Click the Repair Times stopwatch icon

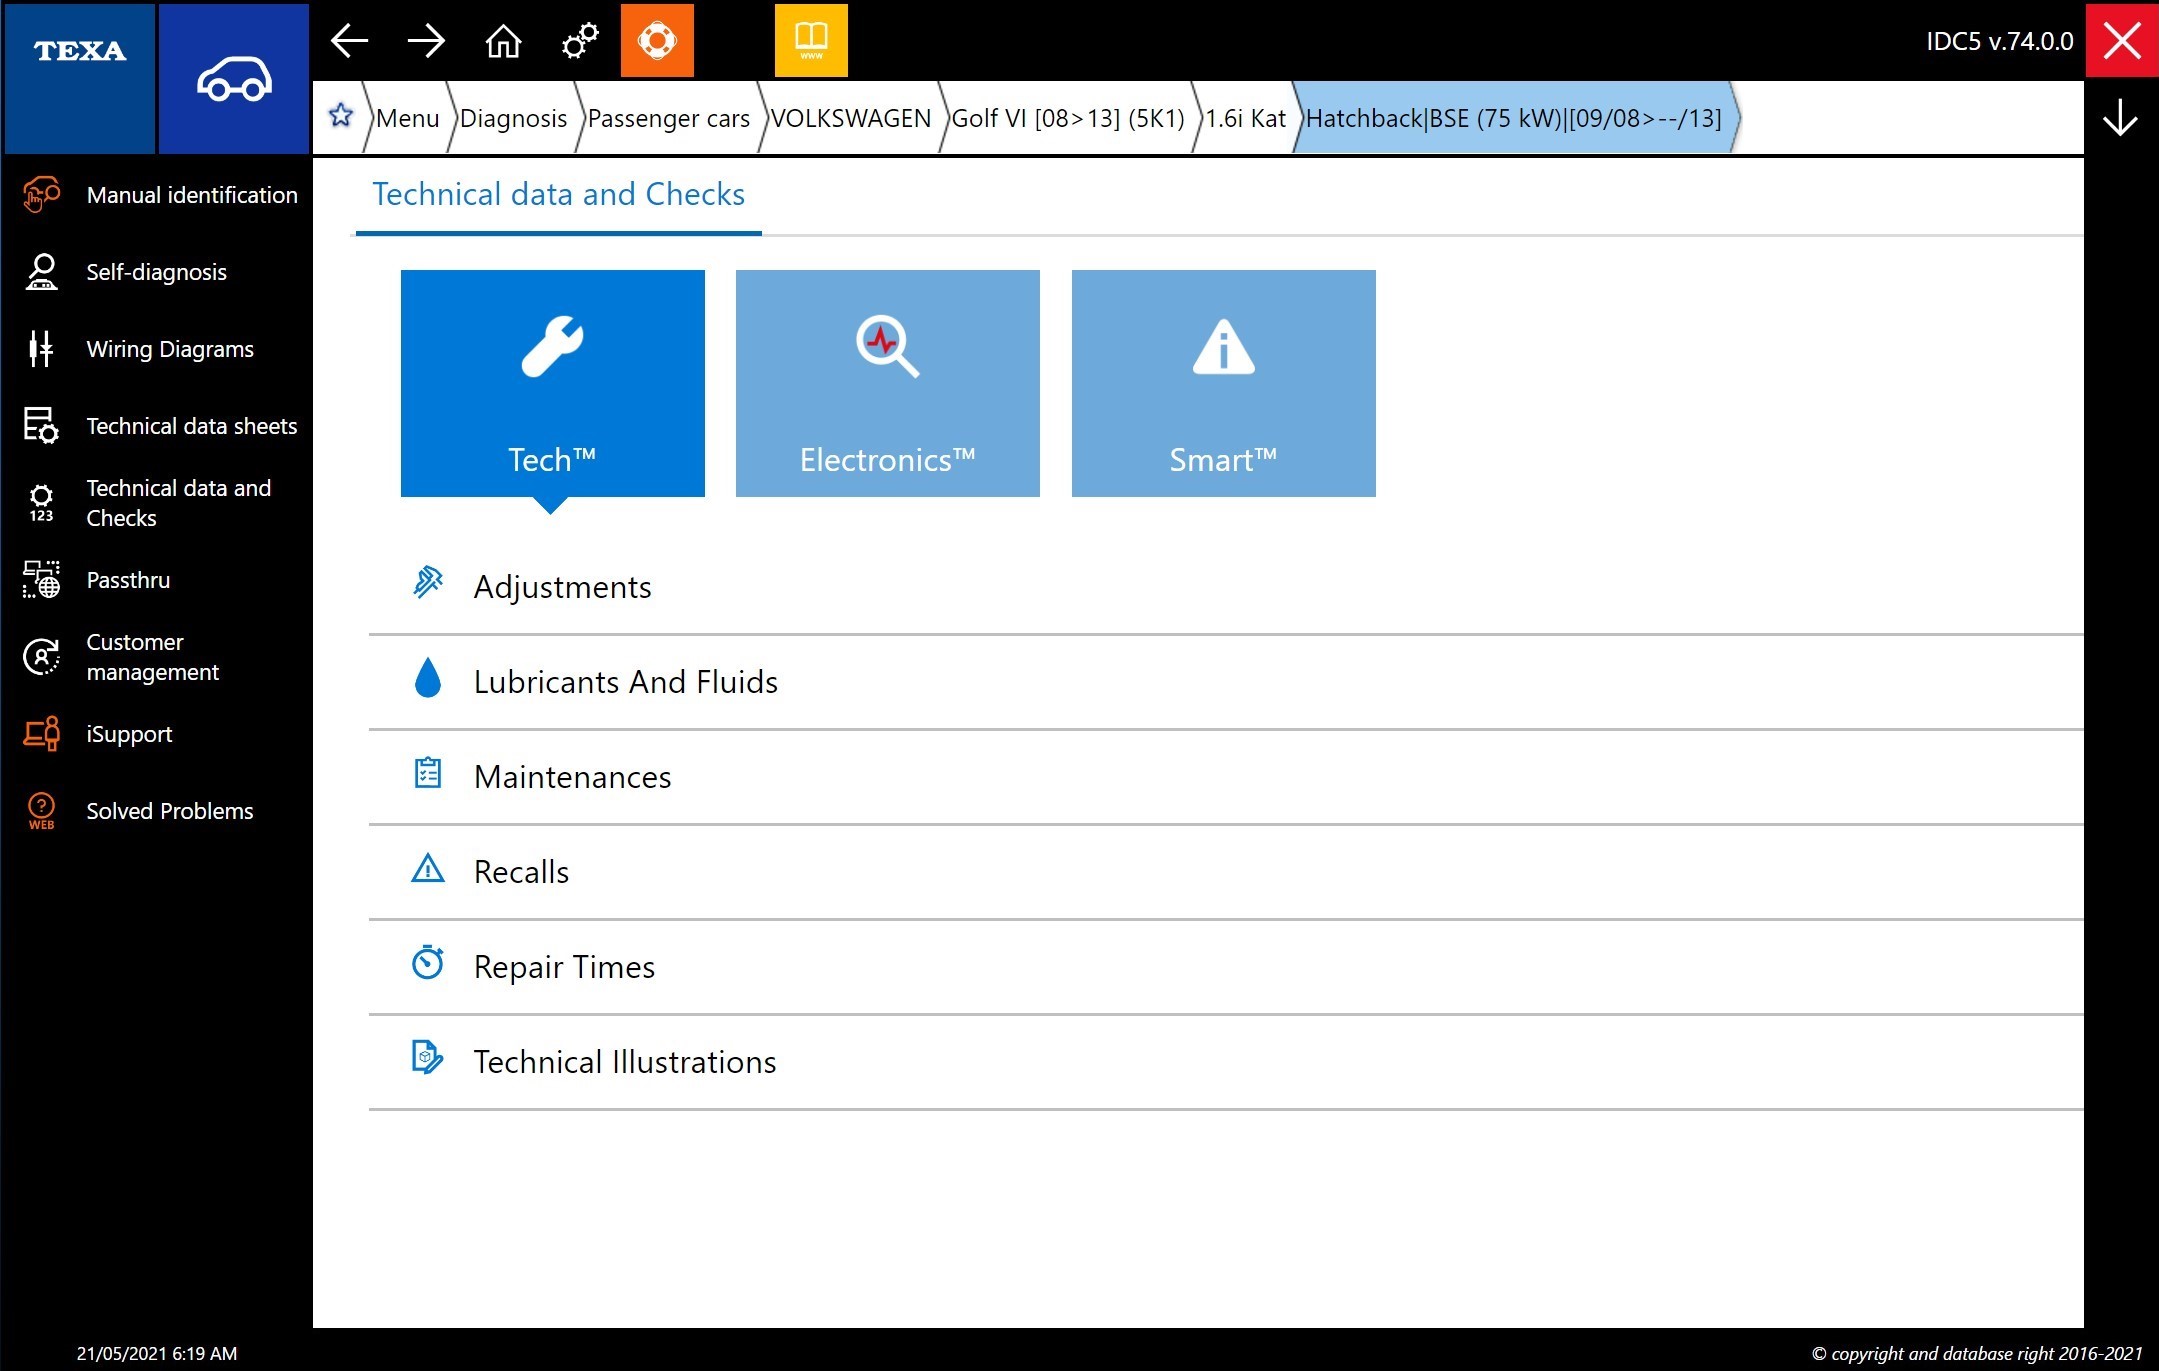428,962
